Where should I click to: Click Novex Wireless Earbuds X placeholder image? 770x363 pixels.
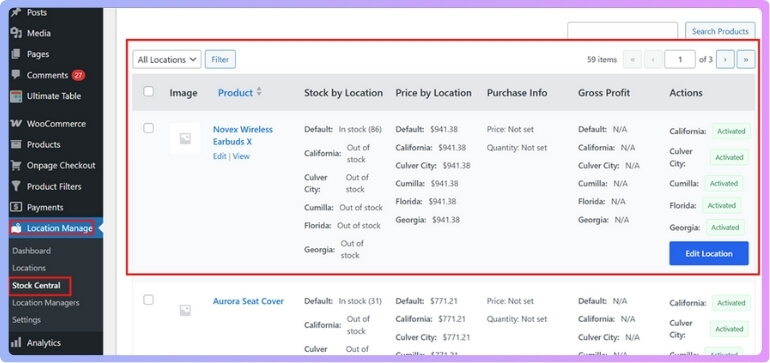pos(185,139)
